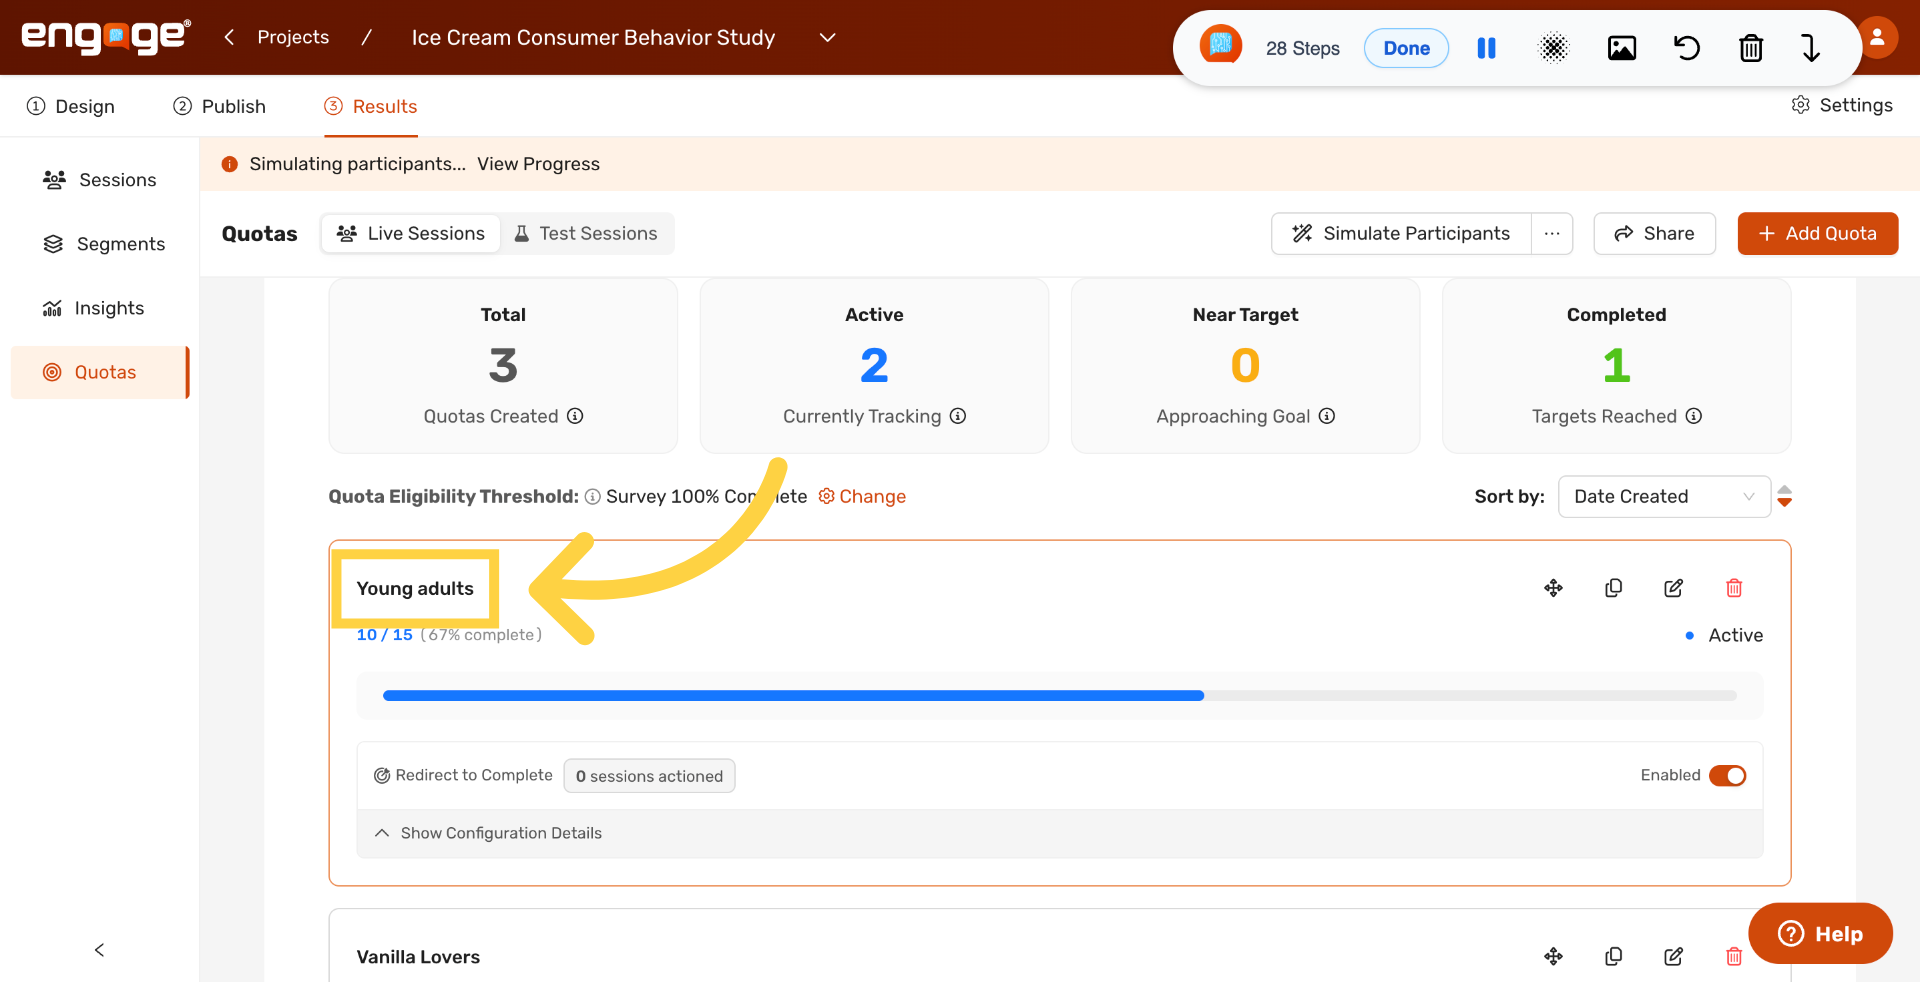Click the orange info icon beside Simulating participants
1920x982 pixels.
click(230, 164)
